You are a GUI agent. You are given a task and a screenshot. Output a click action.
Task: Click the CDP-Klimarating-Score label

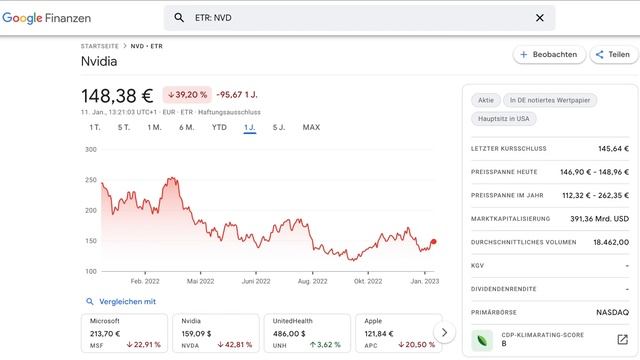(542, 335)
